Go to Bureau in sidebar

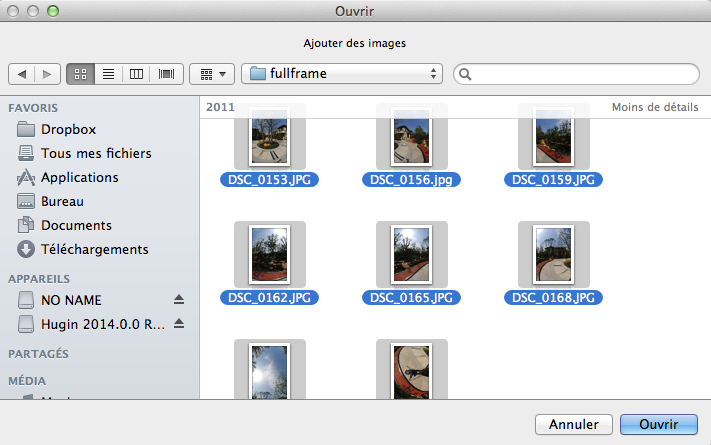click(62, 201)
